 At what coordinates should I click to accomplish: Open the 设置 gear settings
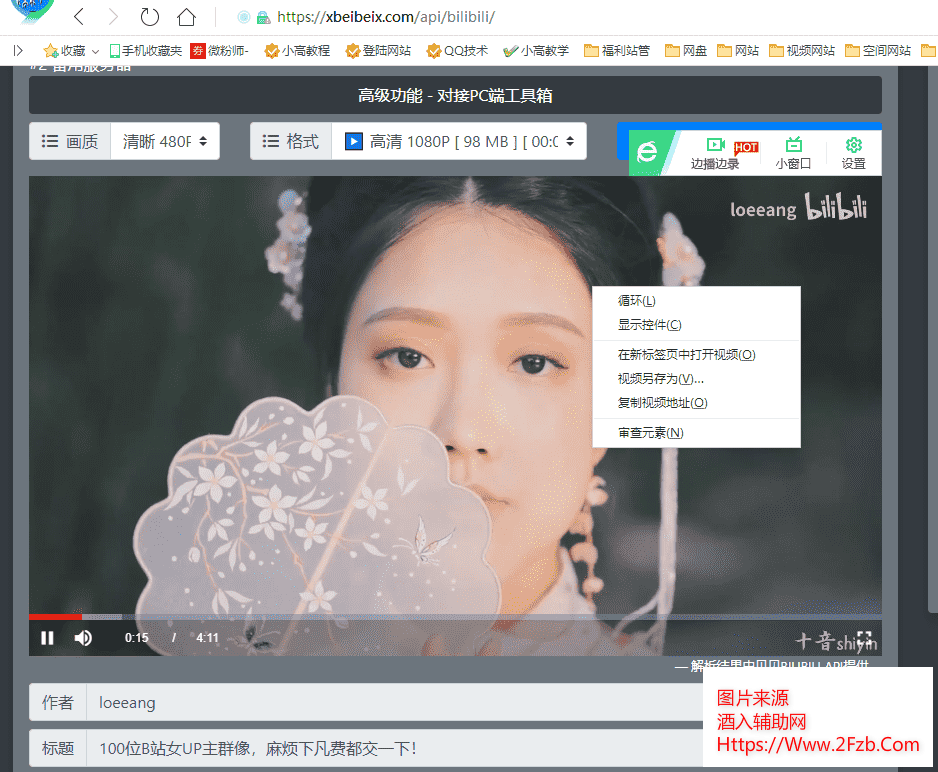tap(853, 153)
